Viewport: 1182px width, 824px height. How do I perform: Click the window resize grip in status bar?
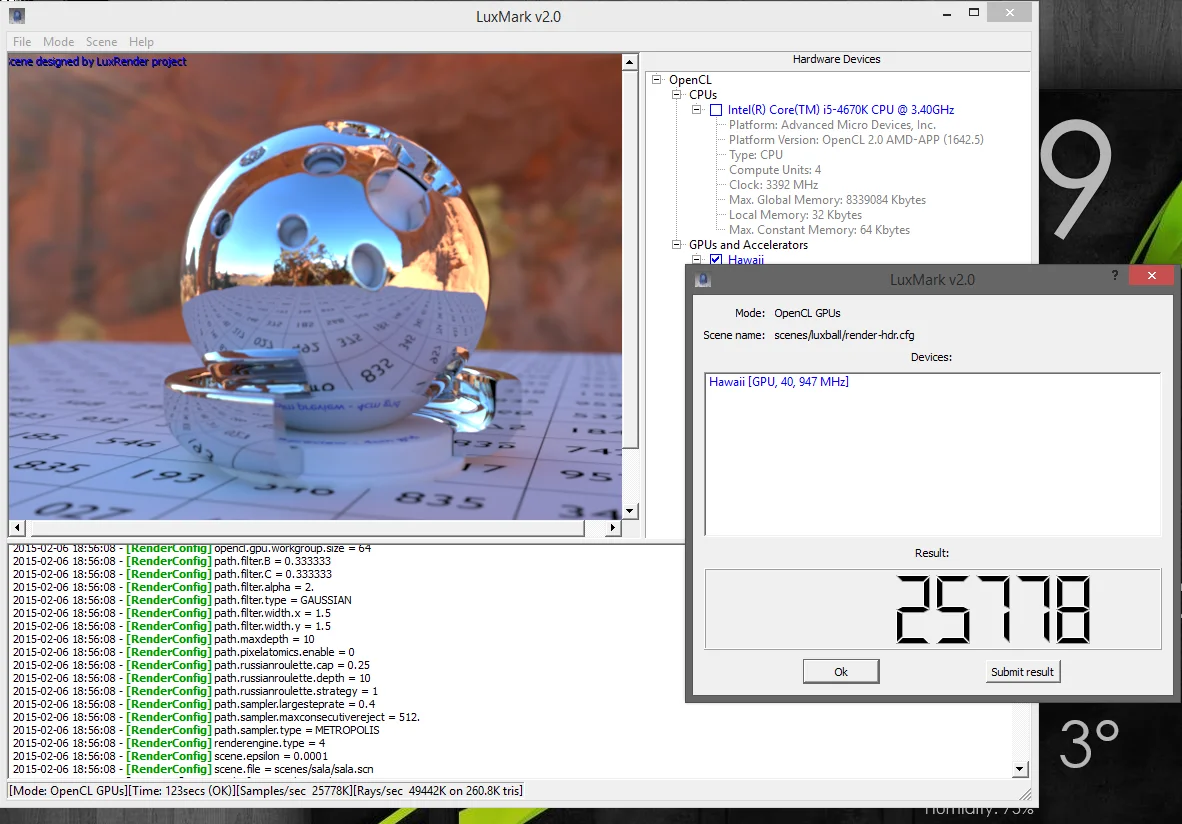(x=1025, y=794)
